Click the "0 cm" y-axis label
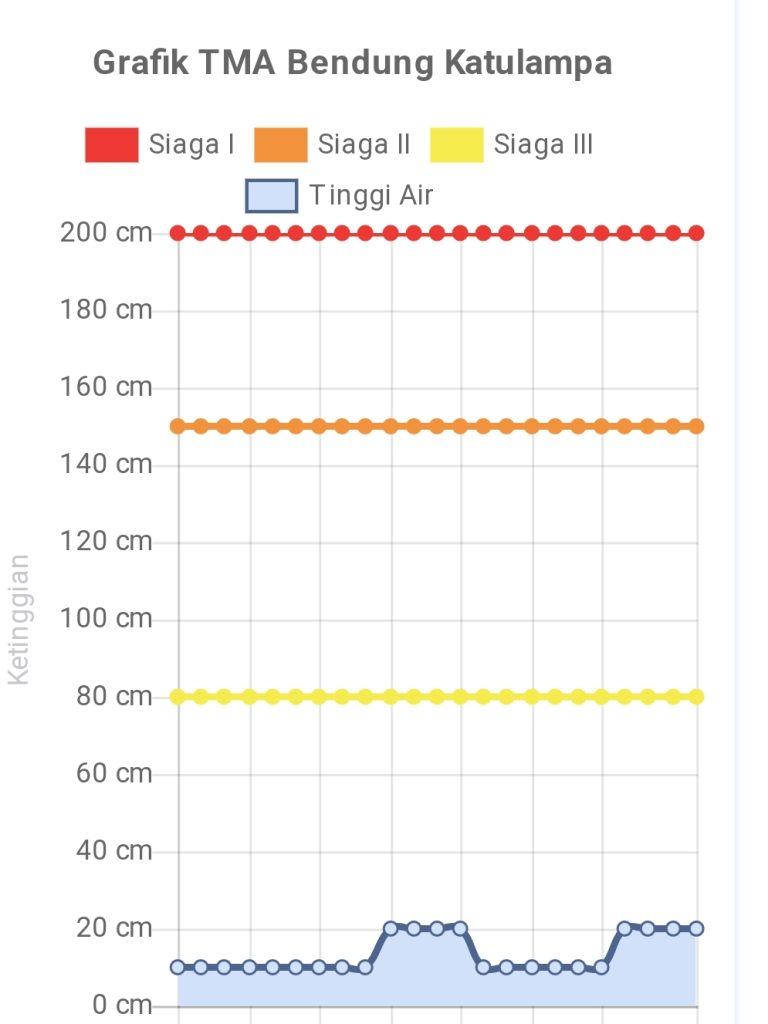 pos(115,1004)
